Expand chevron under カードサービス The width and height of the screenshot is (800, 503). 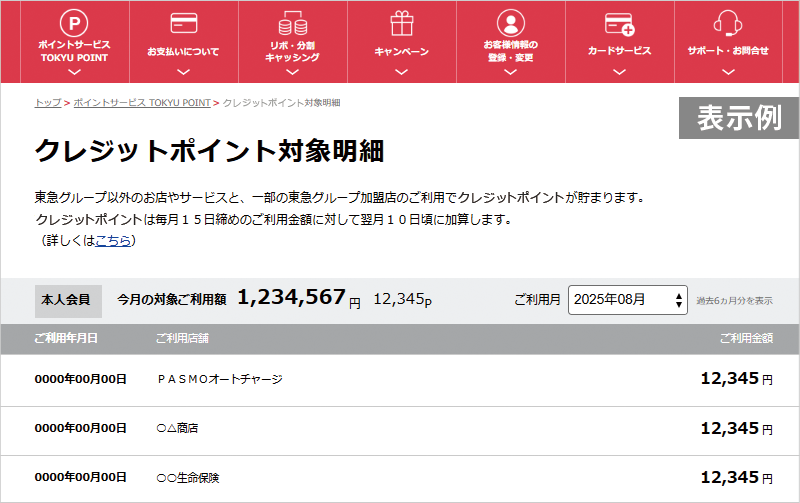[619, 71]
